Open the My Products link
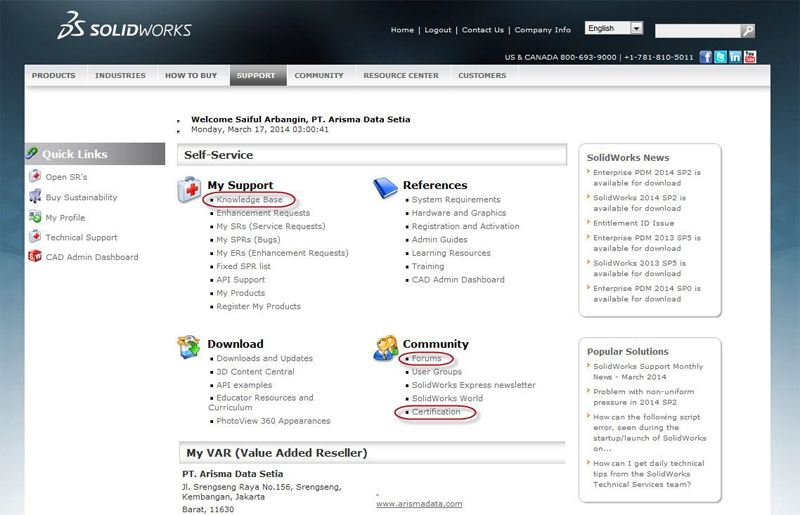 tap(240, 293)
